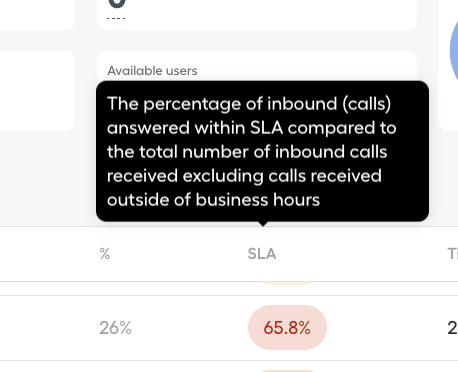
Task: Click the partially visible card at right edge
Action: click(x=448, y=66)
